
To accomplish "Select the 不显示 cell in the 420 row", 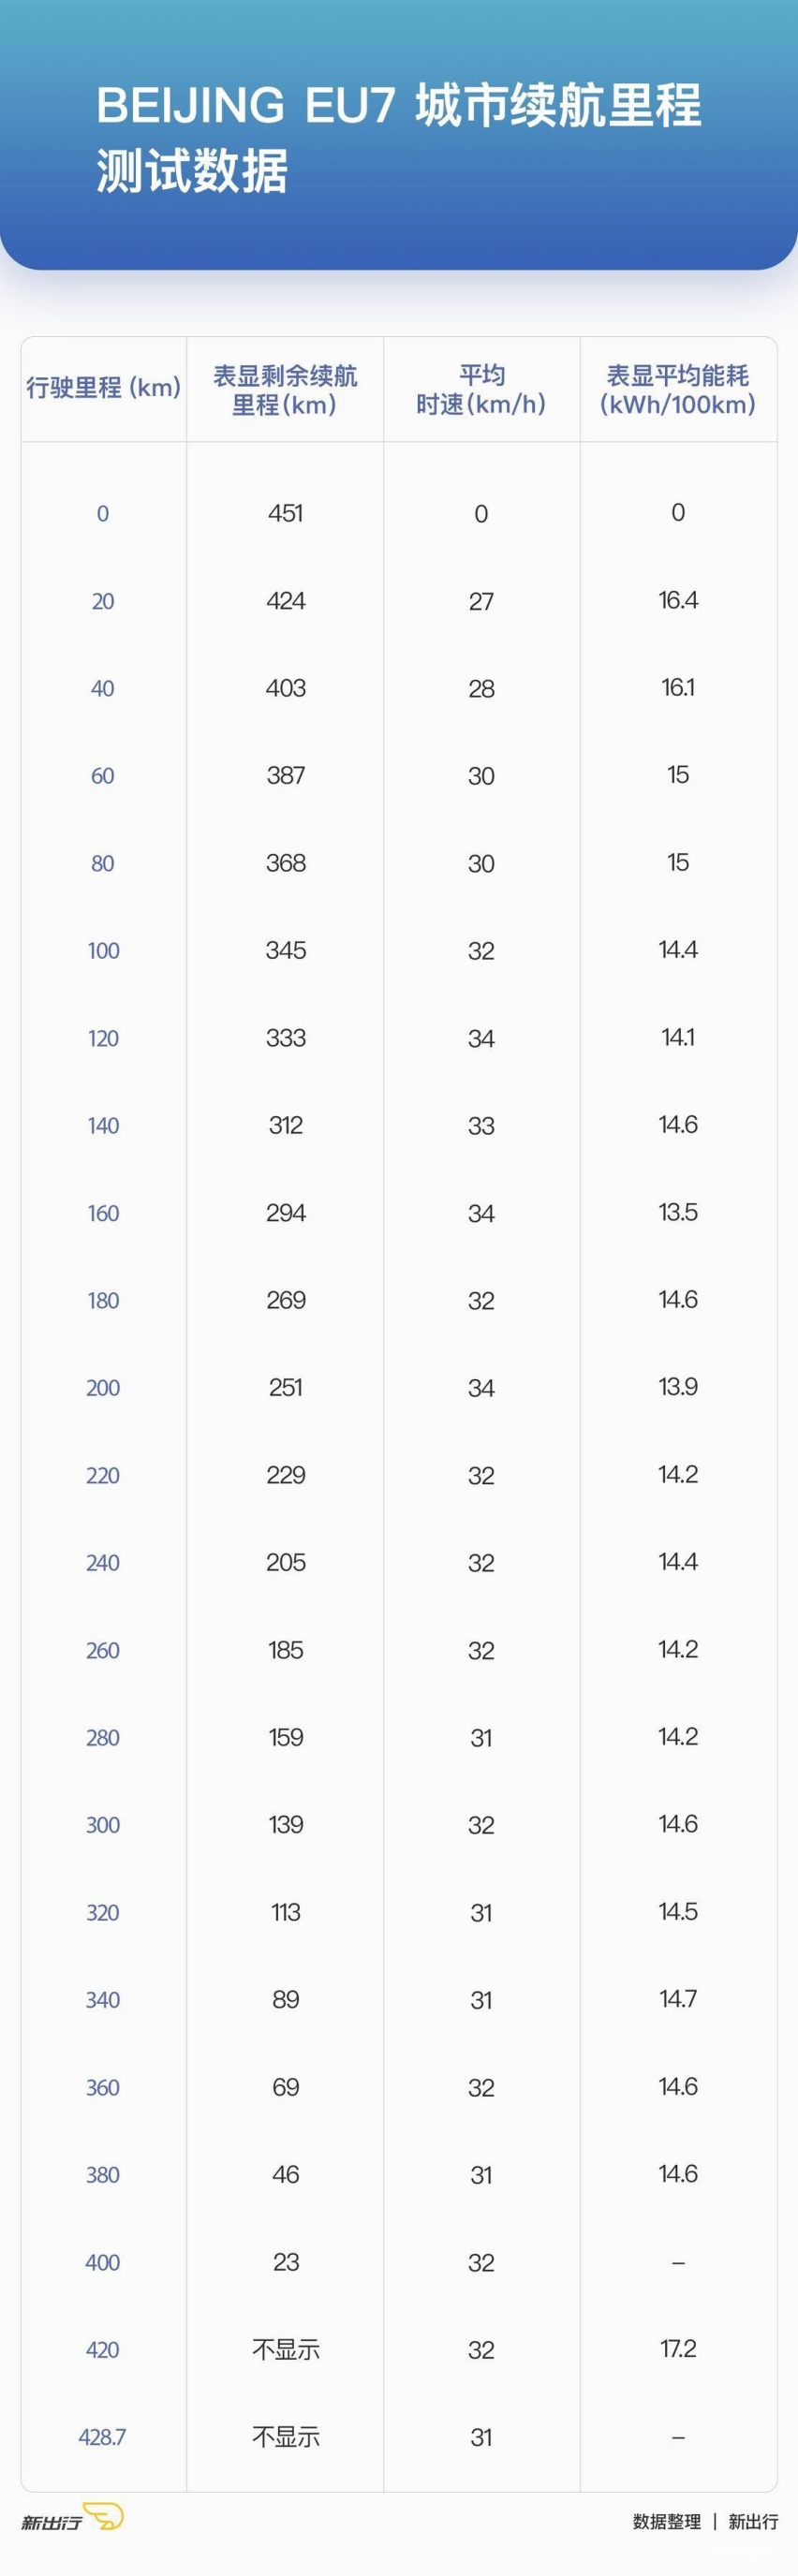I will click(286, 2349).
